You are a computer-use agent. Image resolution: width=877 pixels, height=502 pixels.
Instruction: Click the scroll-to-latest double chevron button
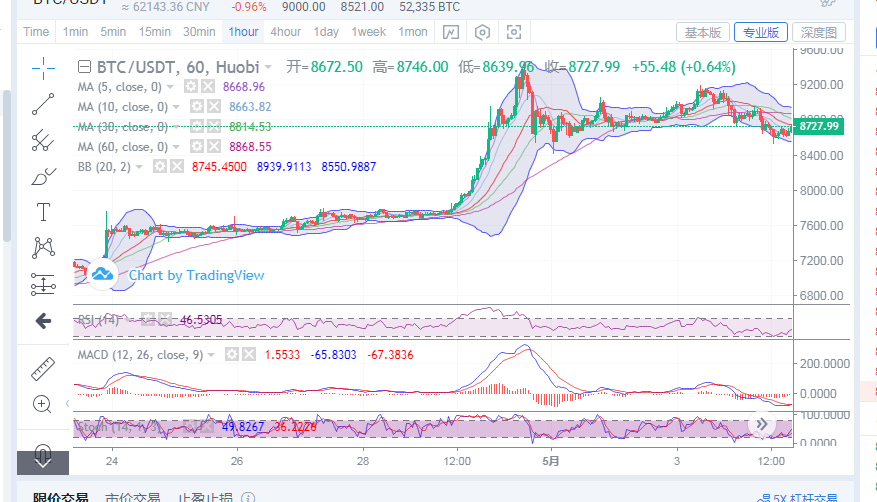(762, 424)
